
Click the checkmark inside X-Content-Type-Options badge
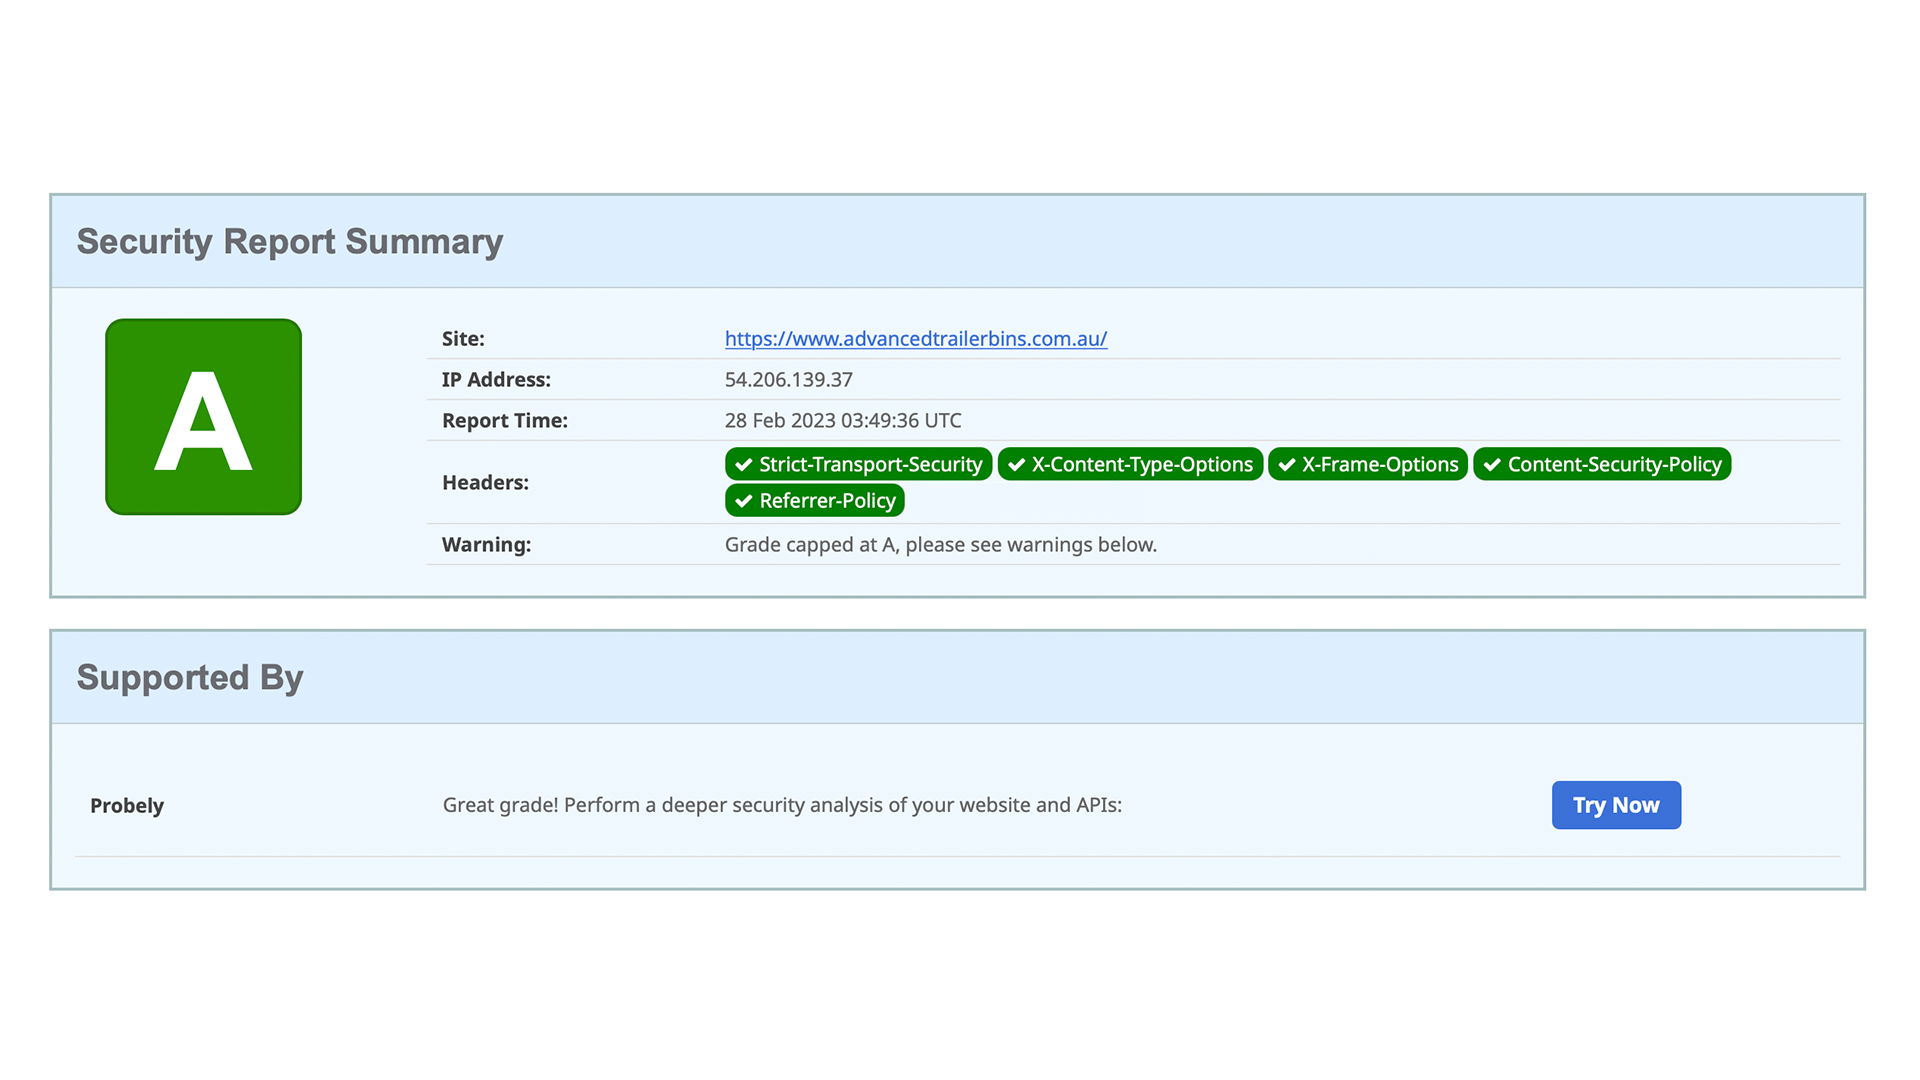coord(1017,464)
